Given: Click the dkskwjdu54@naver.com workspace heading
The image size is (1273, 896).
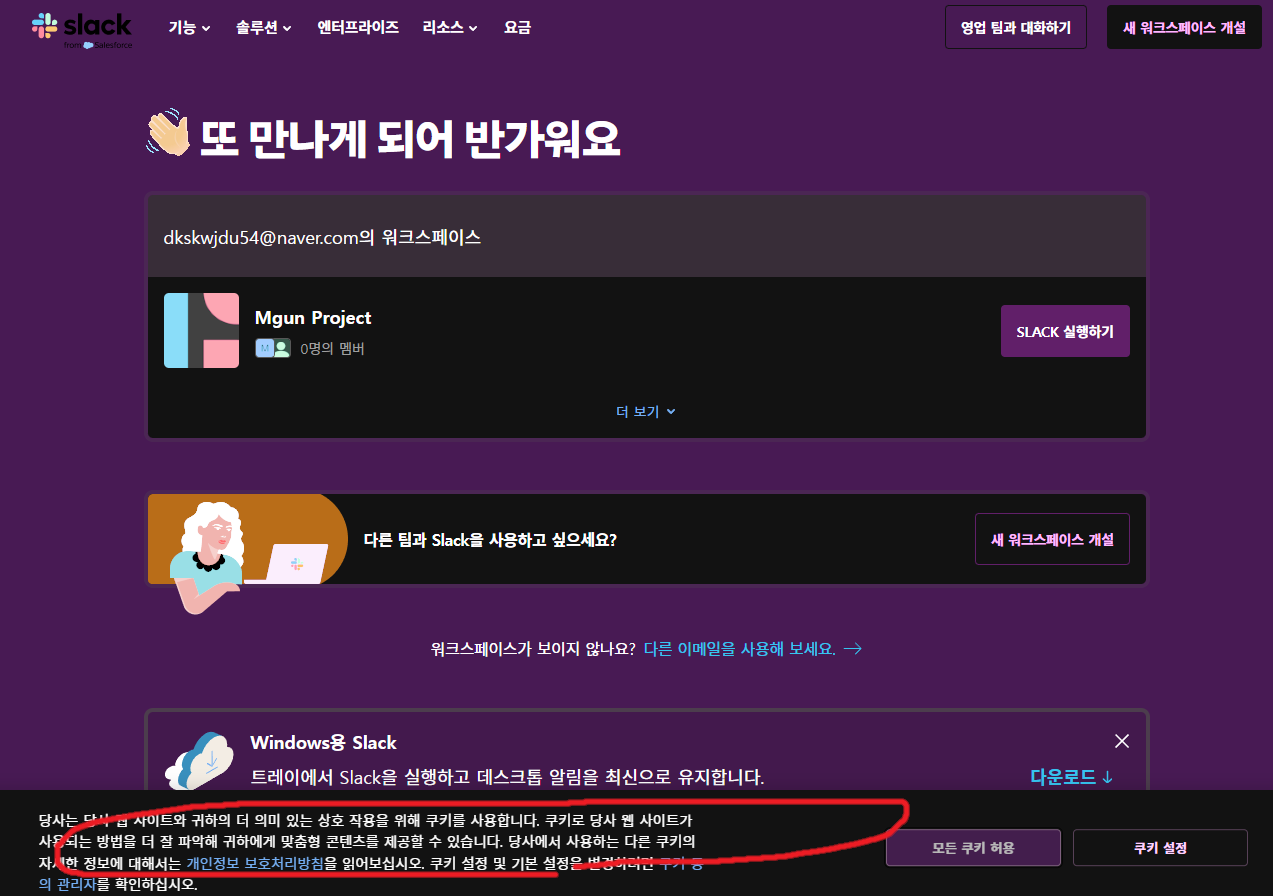Looking at the screenshot, I should [322, 237].
